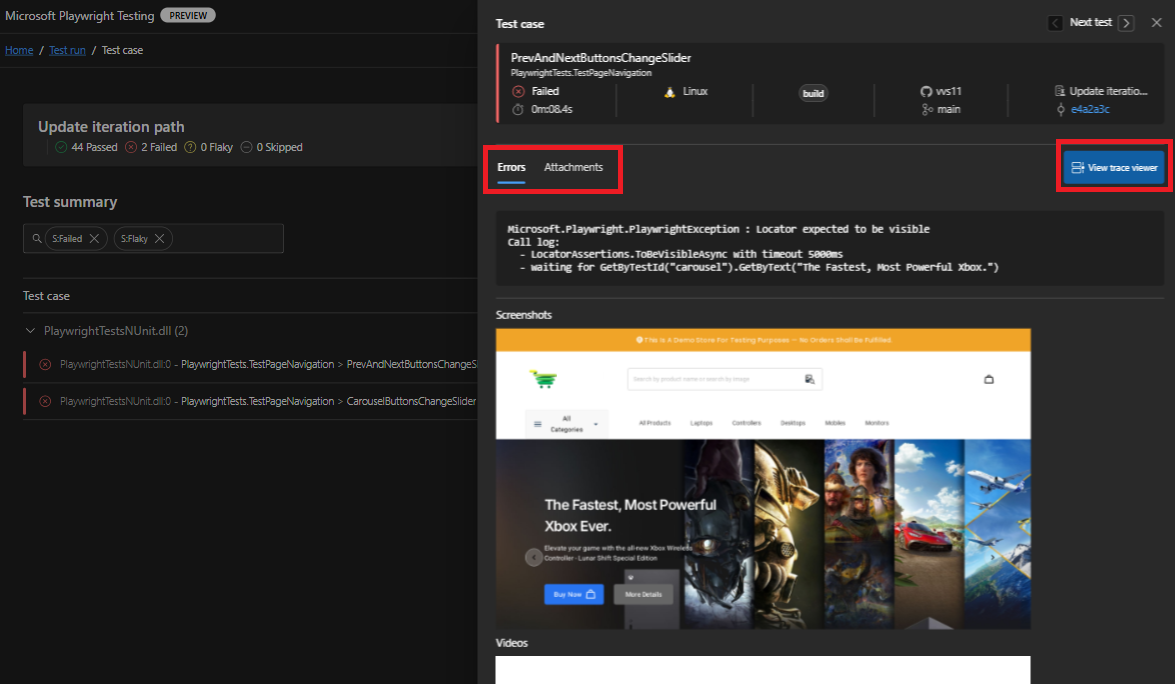This screenshot has width=1175, height=684.
Task: Click the previous test arrow
Action: (x=1055, y=22)
